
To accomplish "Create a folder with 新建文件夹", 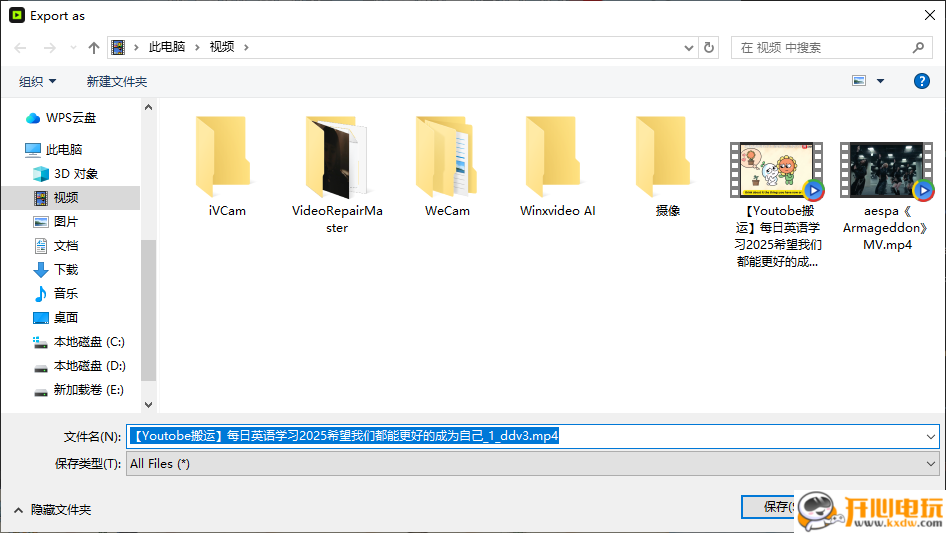I will [117, 81].
